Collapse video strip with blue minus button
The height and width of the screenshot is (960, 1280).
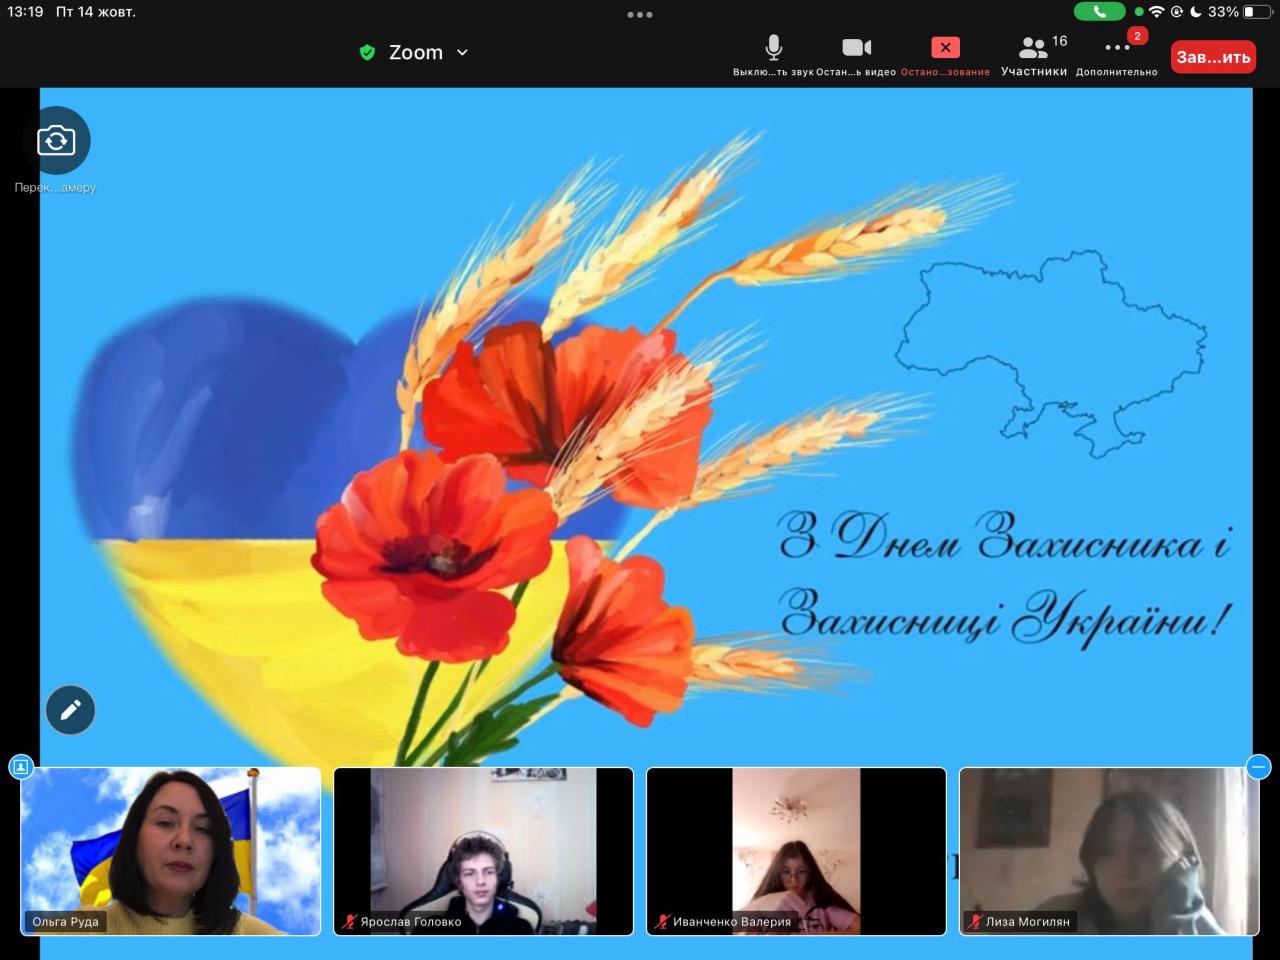(x=1258, y=767)
